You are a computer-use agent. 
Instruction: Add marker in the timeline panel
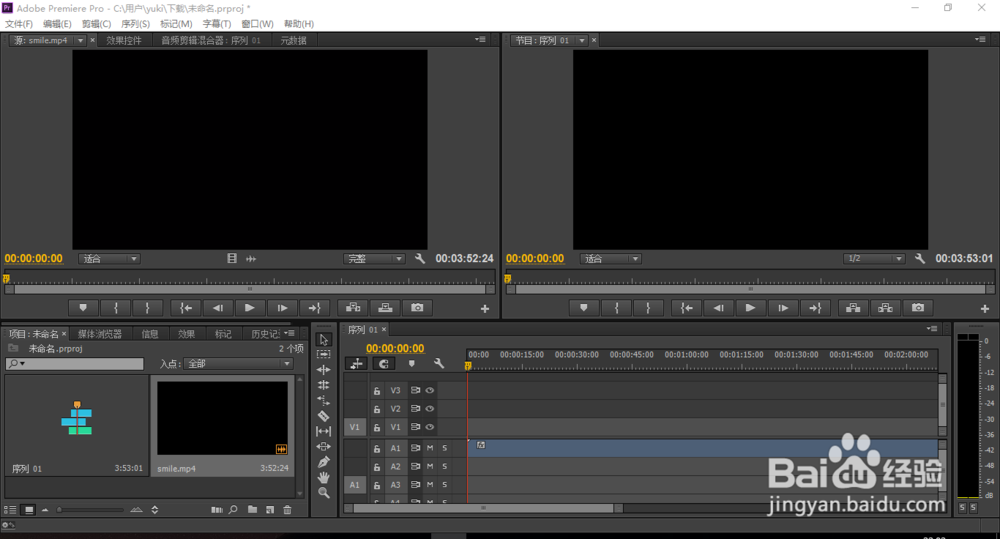point(411,364)
